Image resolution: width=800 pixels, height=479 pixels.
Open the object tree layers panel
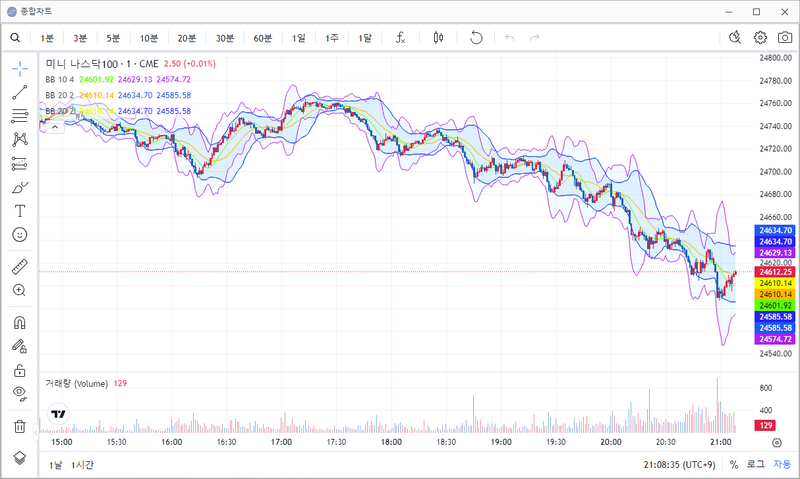pos(19,457)
